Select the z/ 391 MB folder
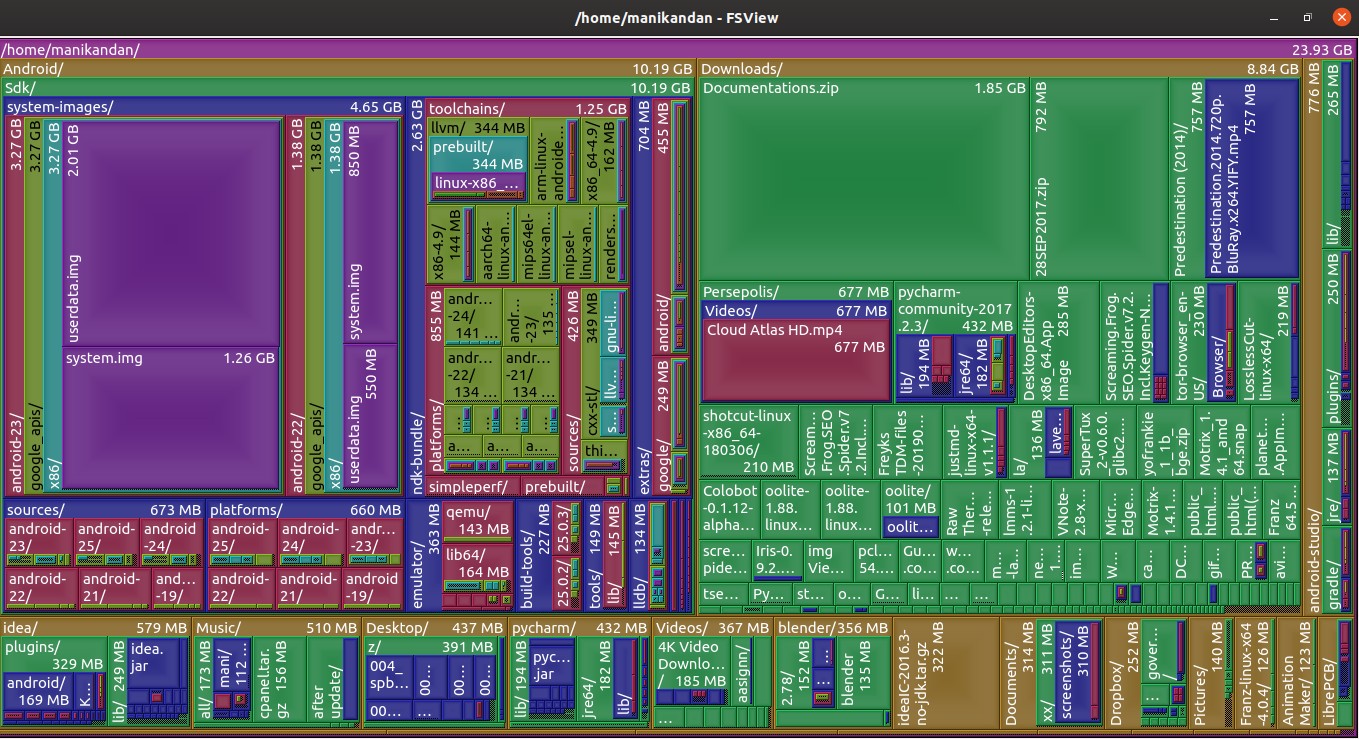Screen dimensions: 1359x739 [433, 647]
